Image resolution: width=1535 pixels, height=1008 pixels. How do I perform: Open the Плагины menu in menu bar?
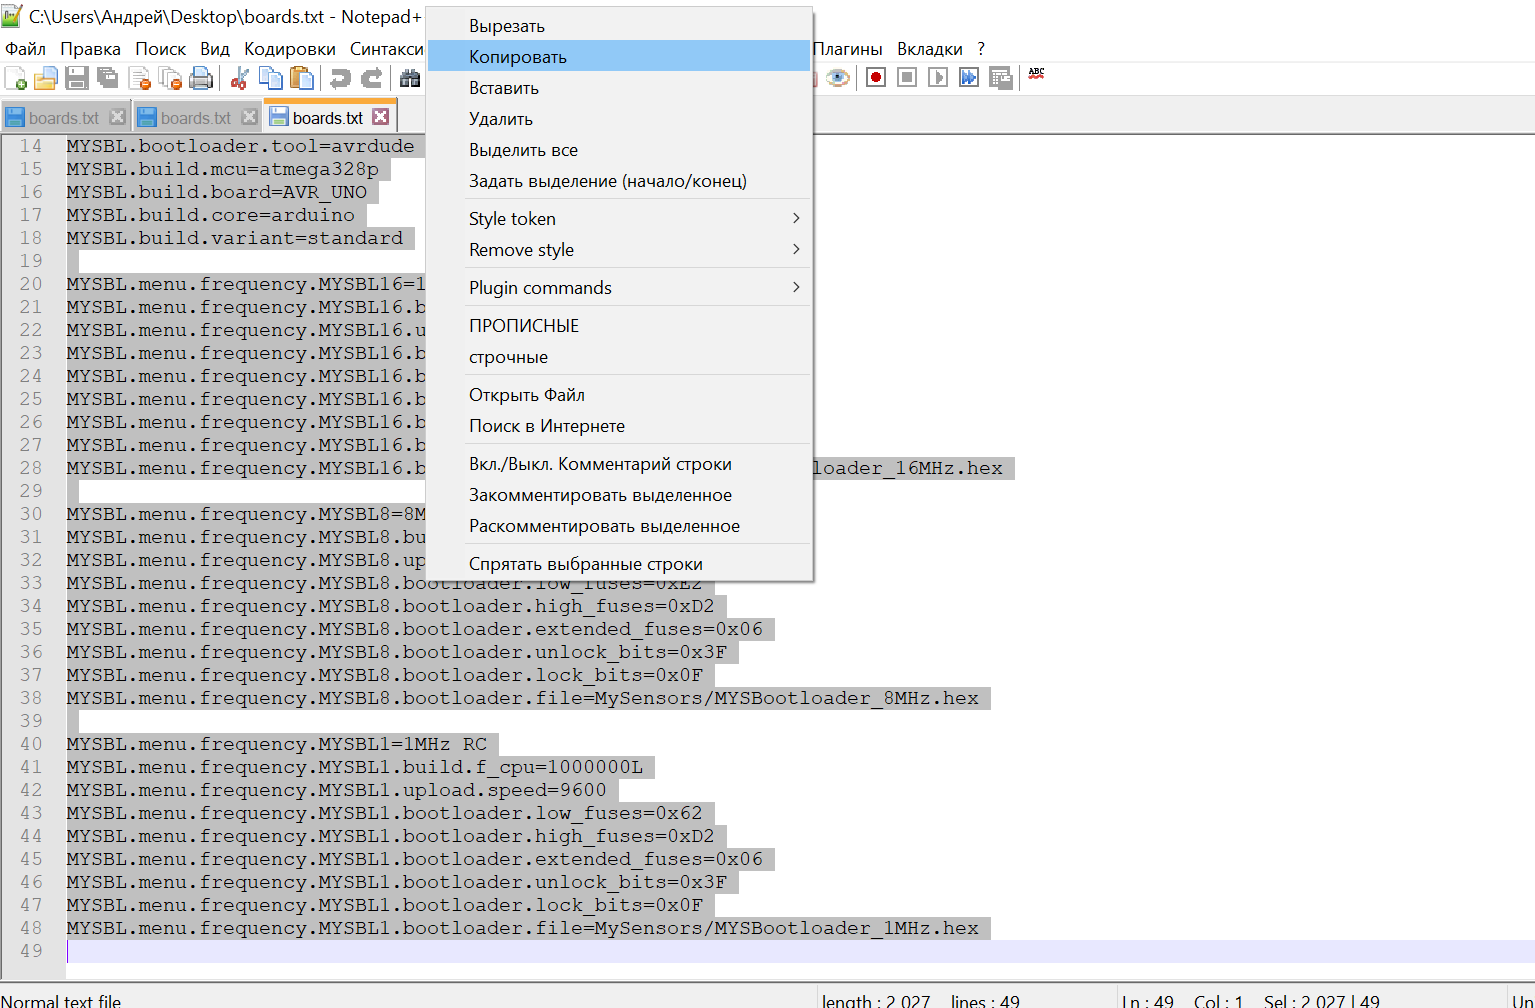pyautogui.click(x=847, y=49)
